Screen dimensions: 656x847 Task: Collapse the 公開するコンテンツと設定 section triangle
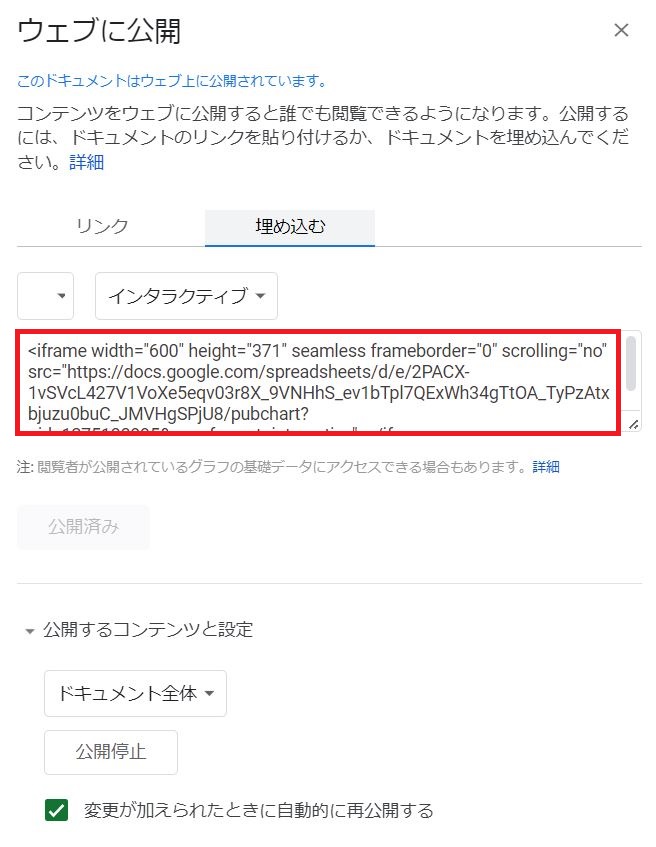click(x=30, y=631)
